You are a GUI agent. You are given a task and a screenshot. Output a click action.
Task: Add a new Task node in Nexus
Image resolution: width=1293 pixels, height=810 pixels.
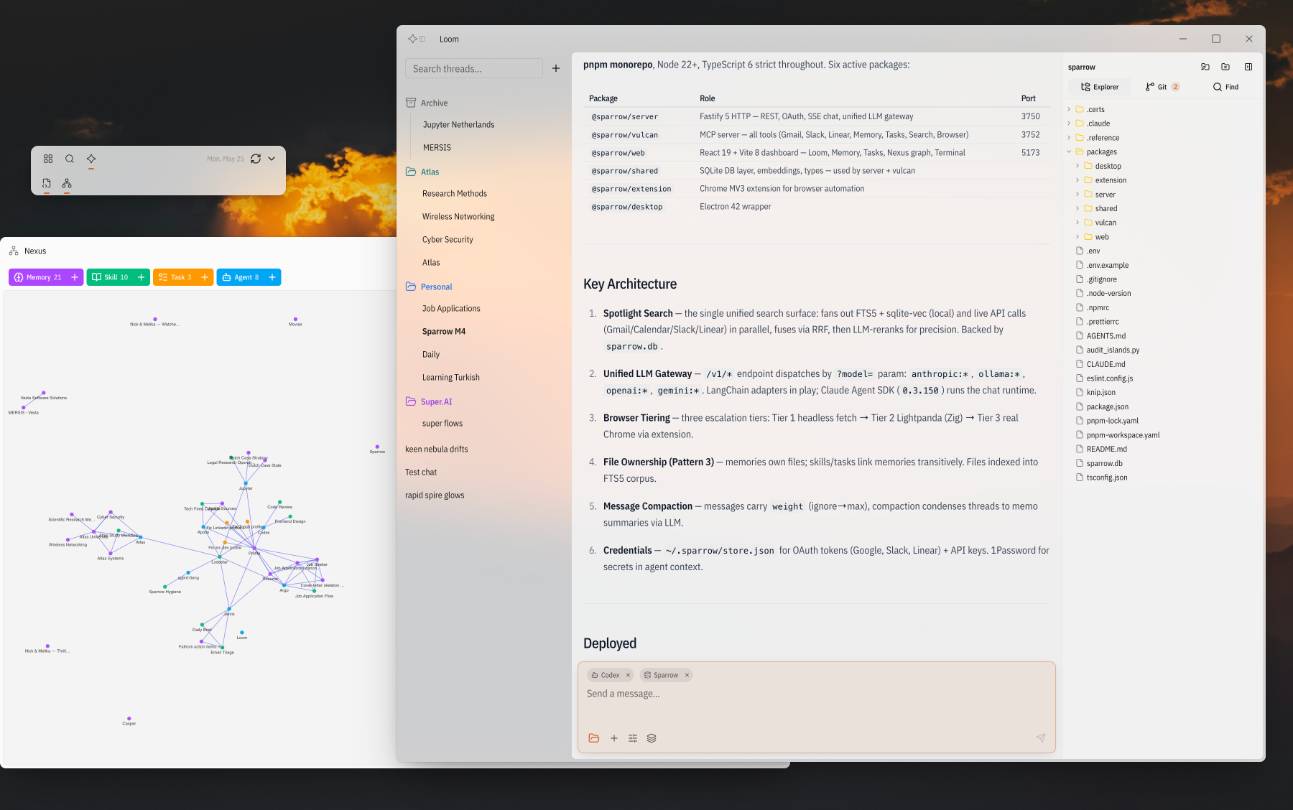205,277
